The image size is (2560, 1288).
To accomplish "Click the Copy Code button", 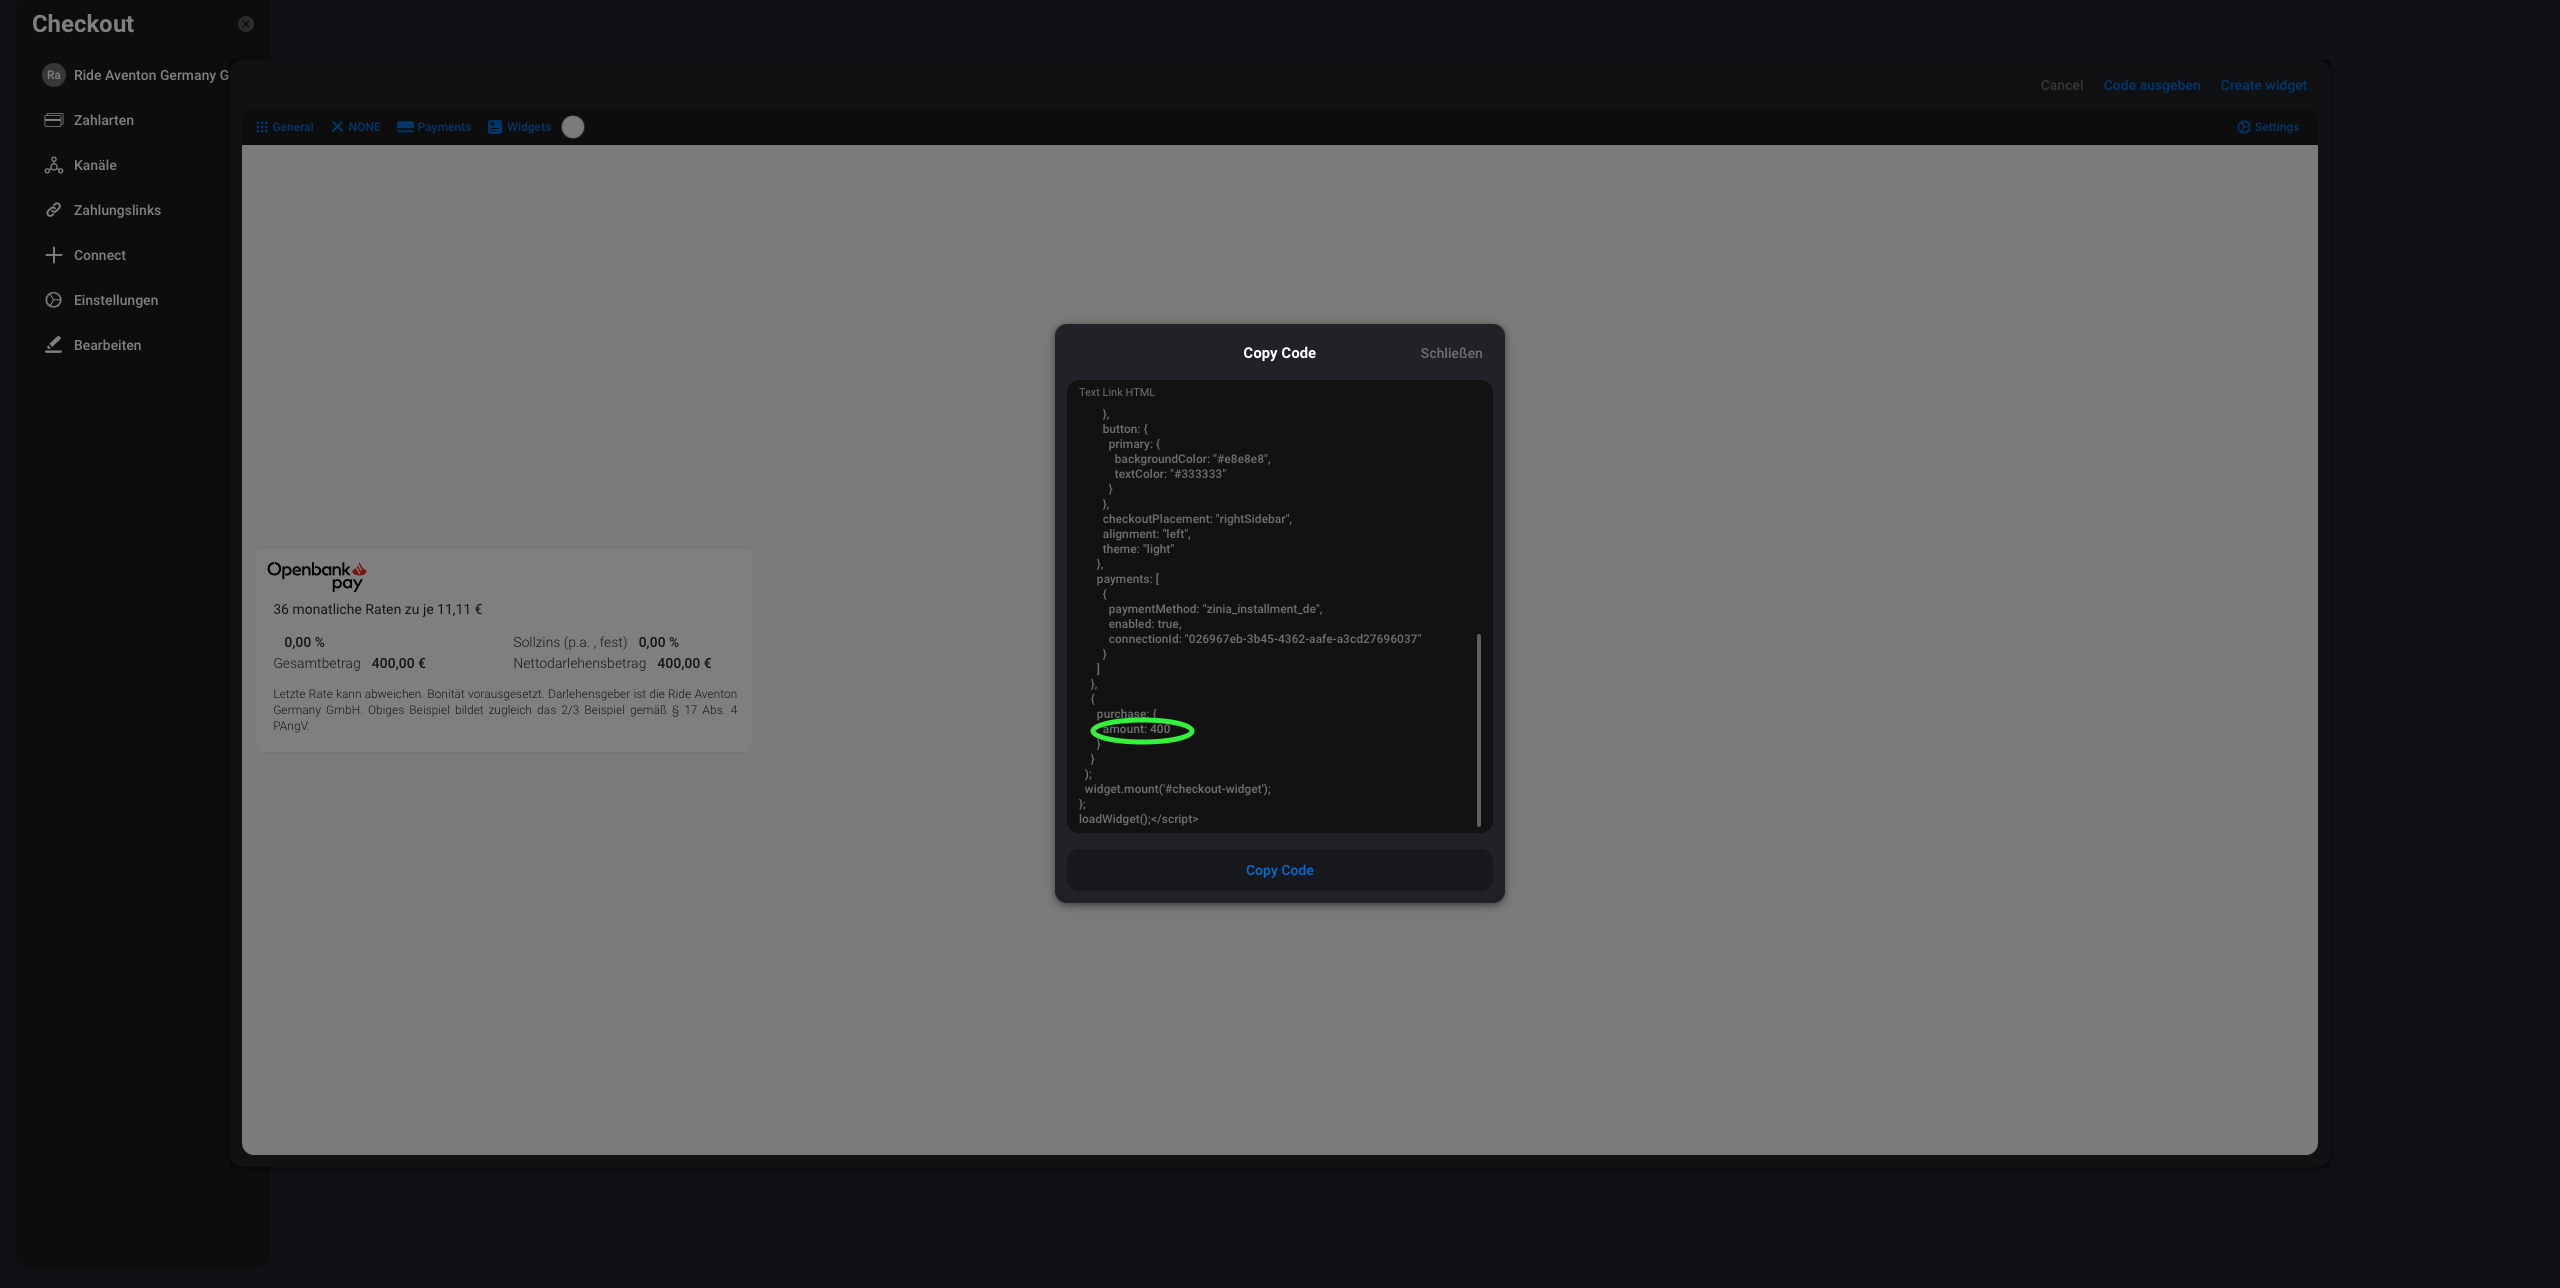I will tap(1280, 870).
